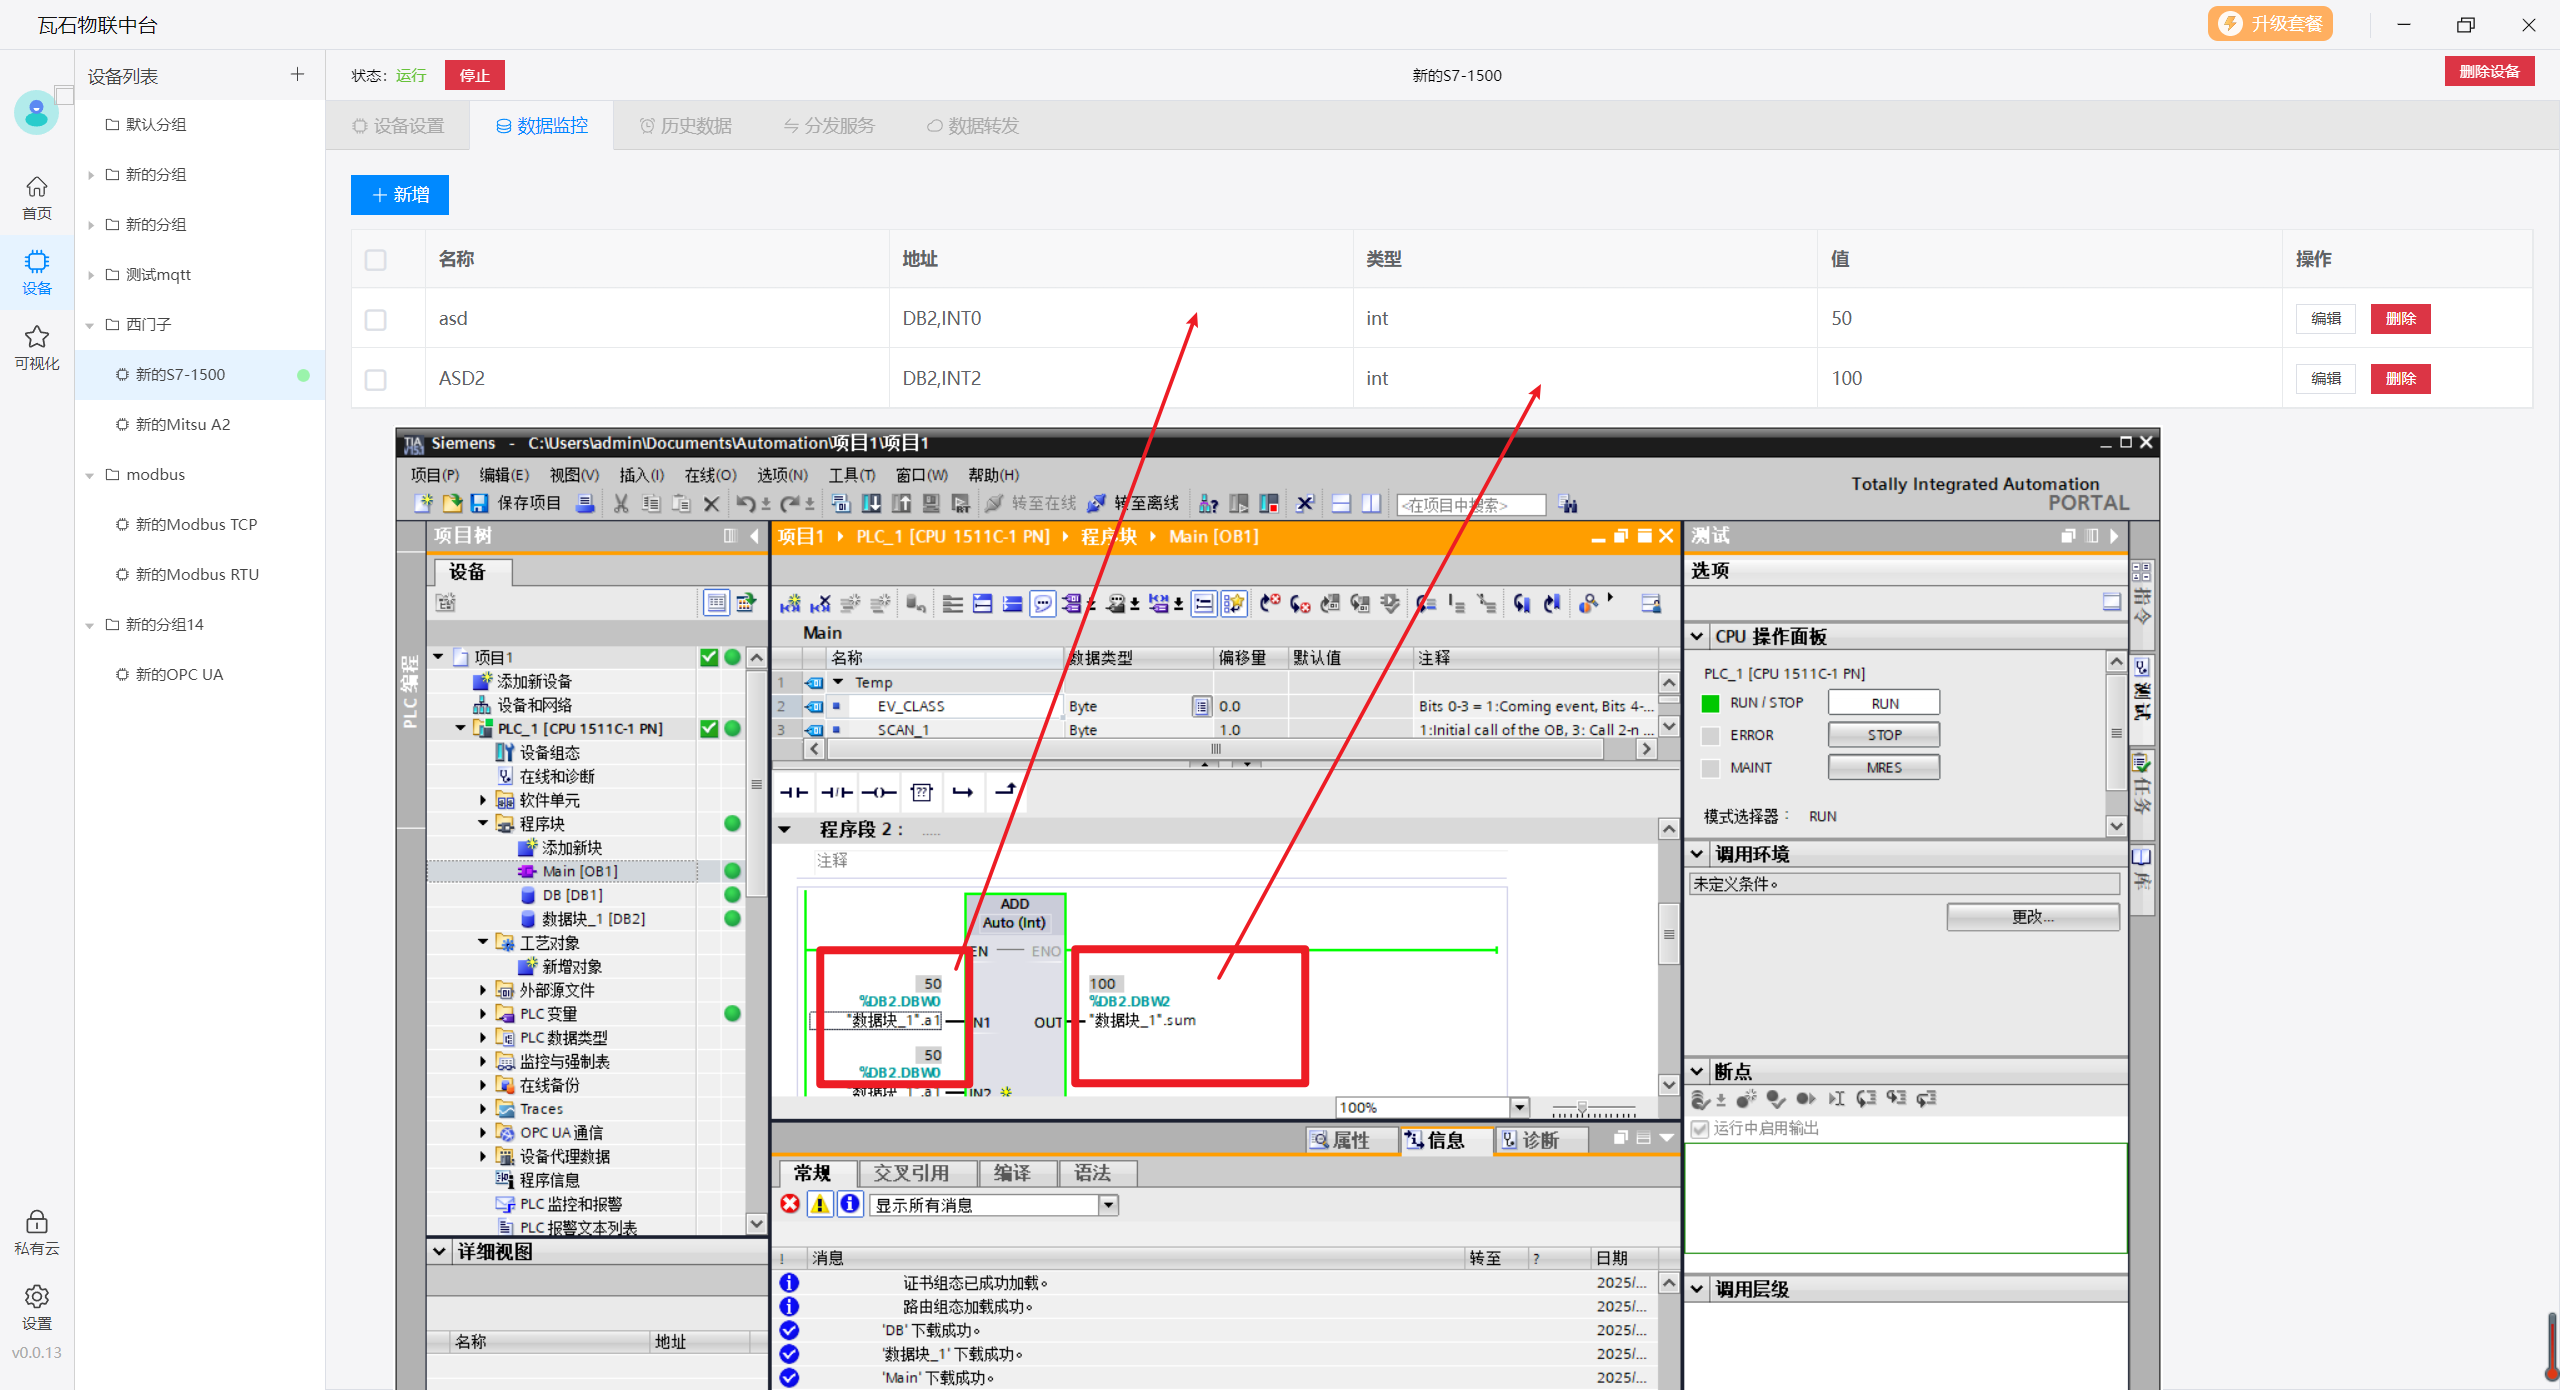Screen dimensions: 2560x1390
Task: Switch to the 历史数据 tab
Action: pyautogui.click(x=686, y=126)
